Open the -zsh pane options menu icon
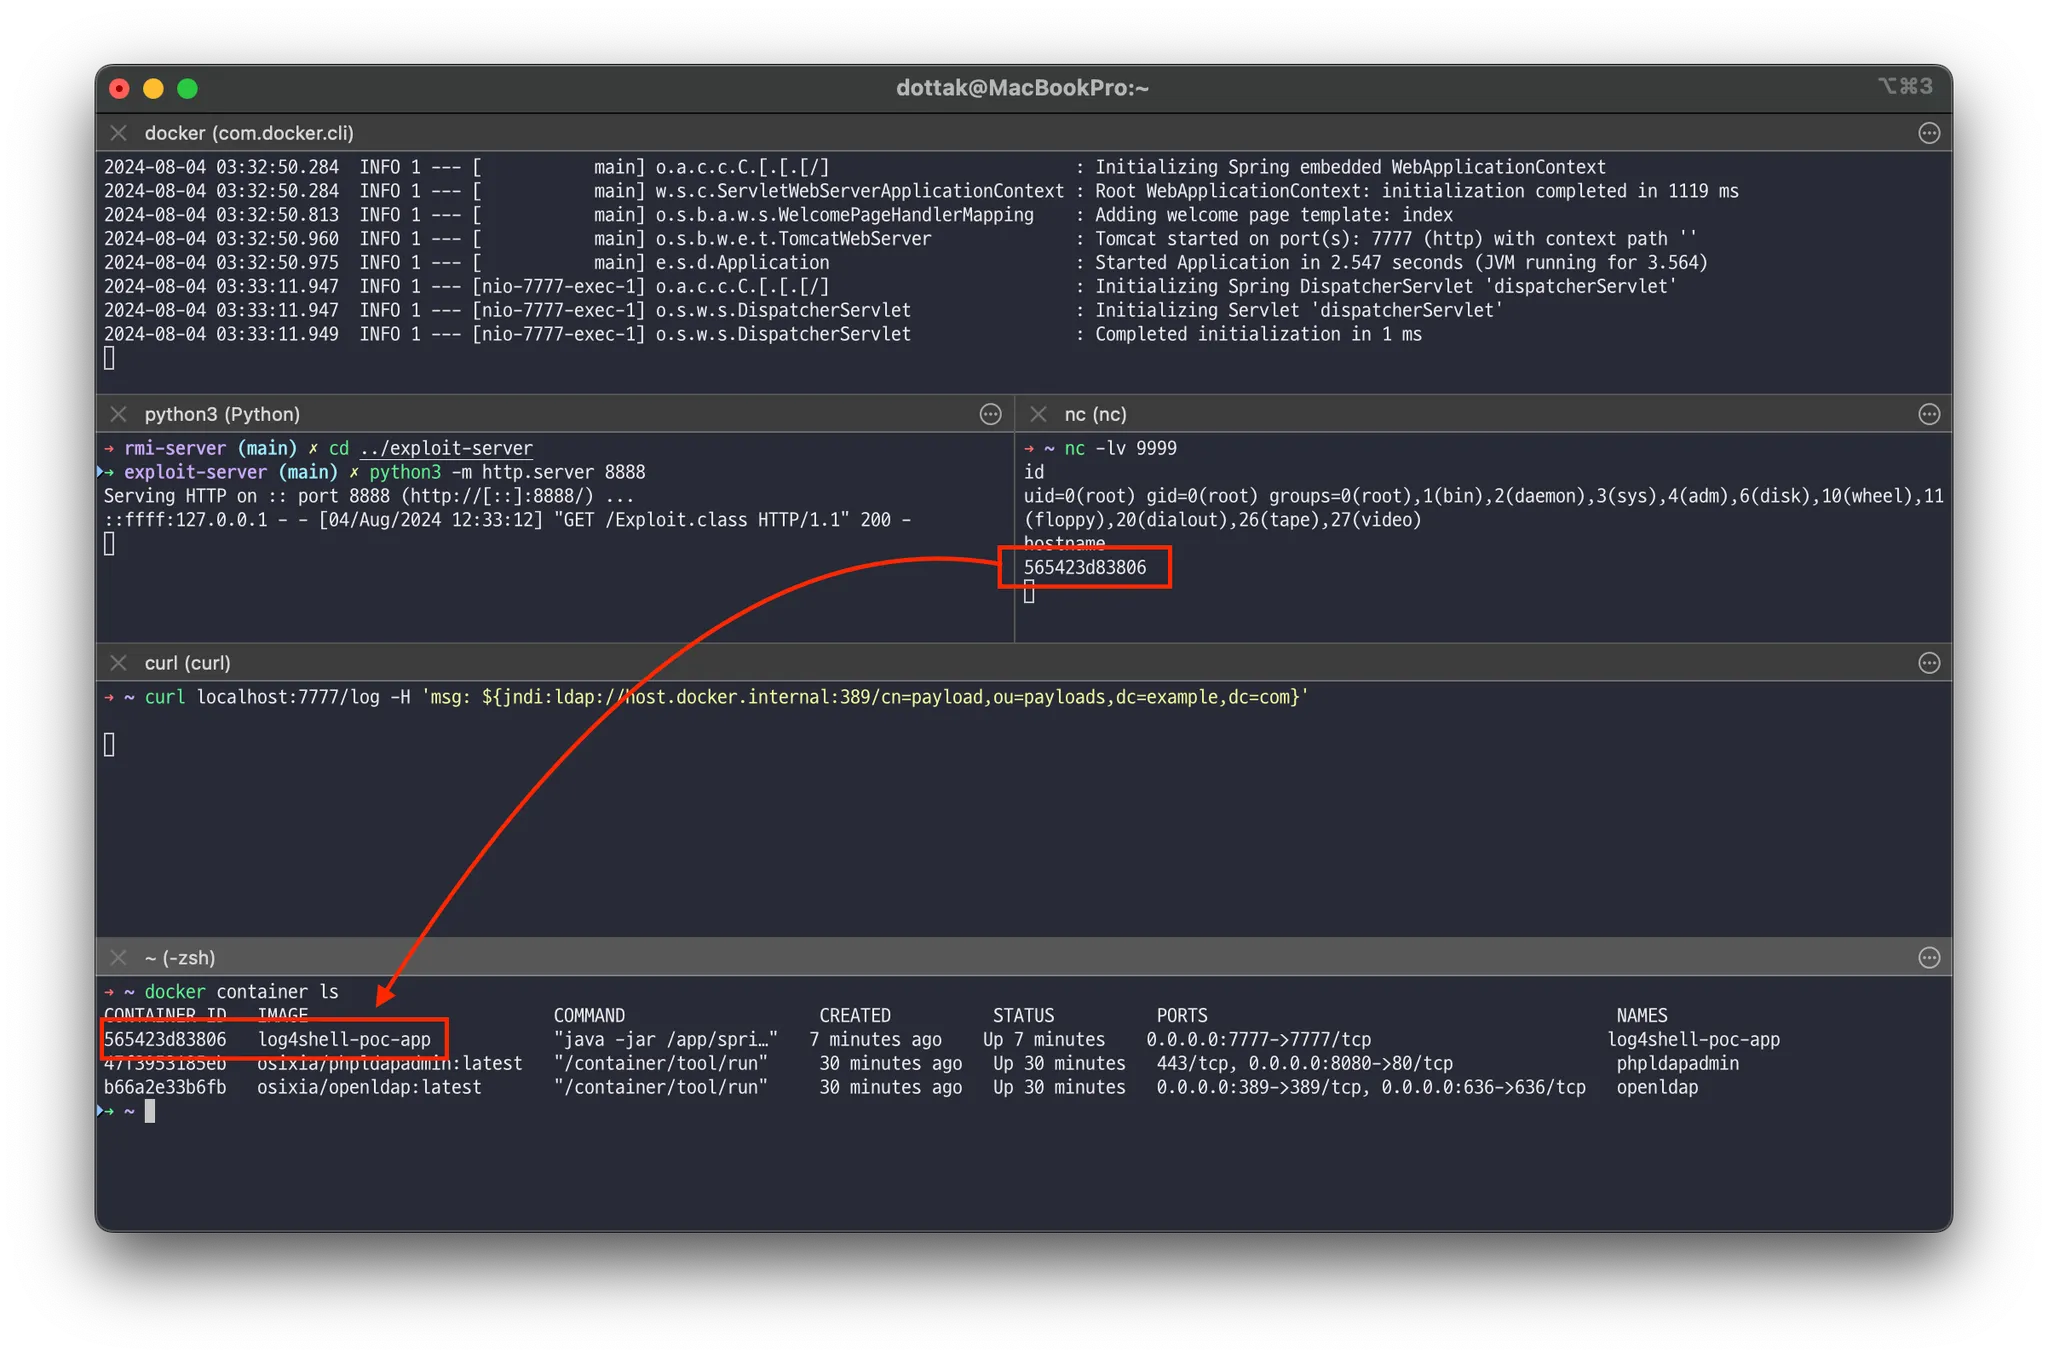Screen dimensions: 2048x1358 pos(1929,958)
